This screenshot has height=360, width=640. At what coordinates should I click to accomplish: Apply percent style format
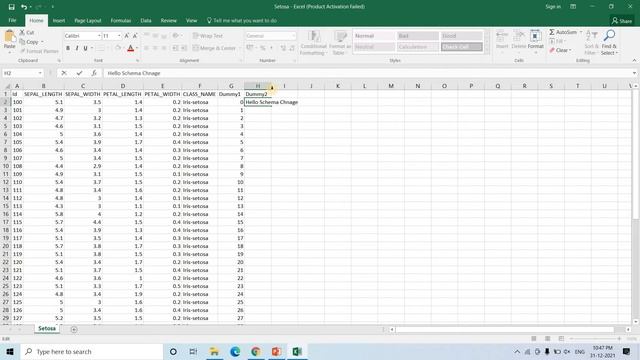[263, 48]
